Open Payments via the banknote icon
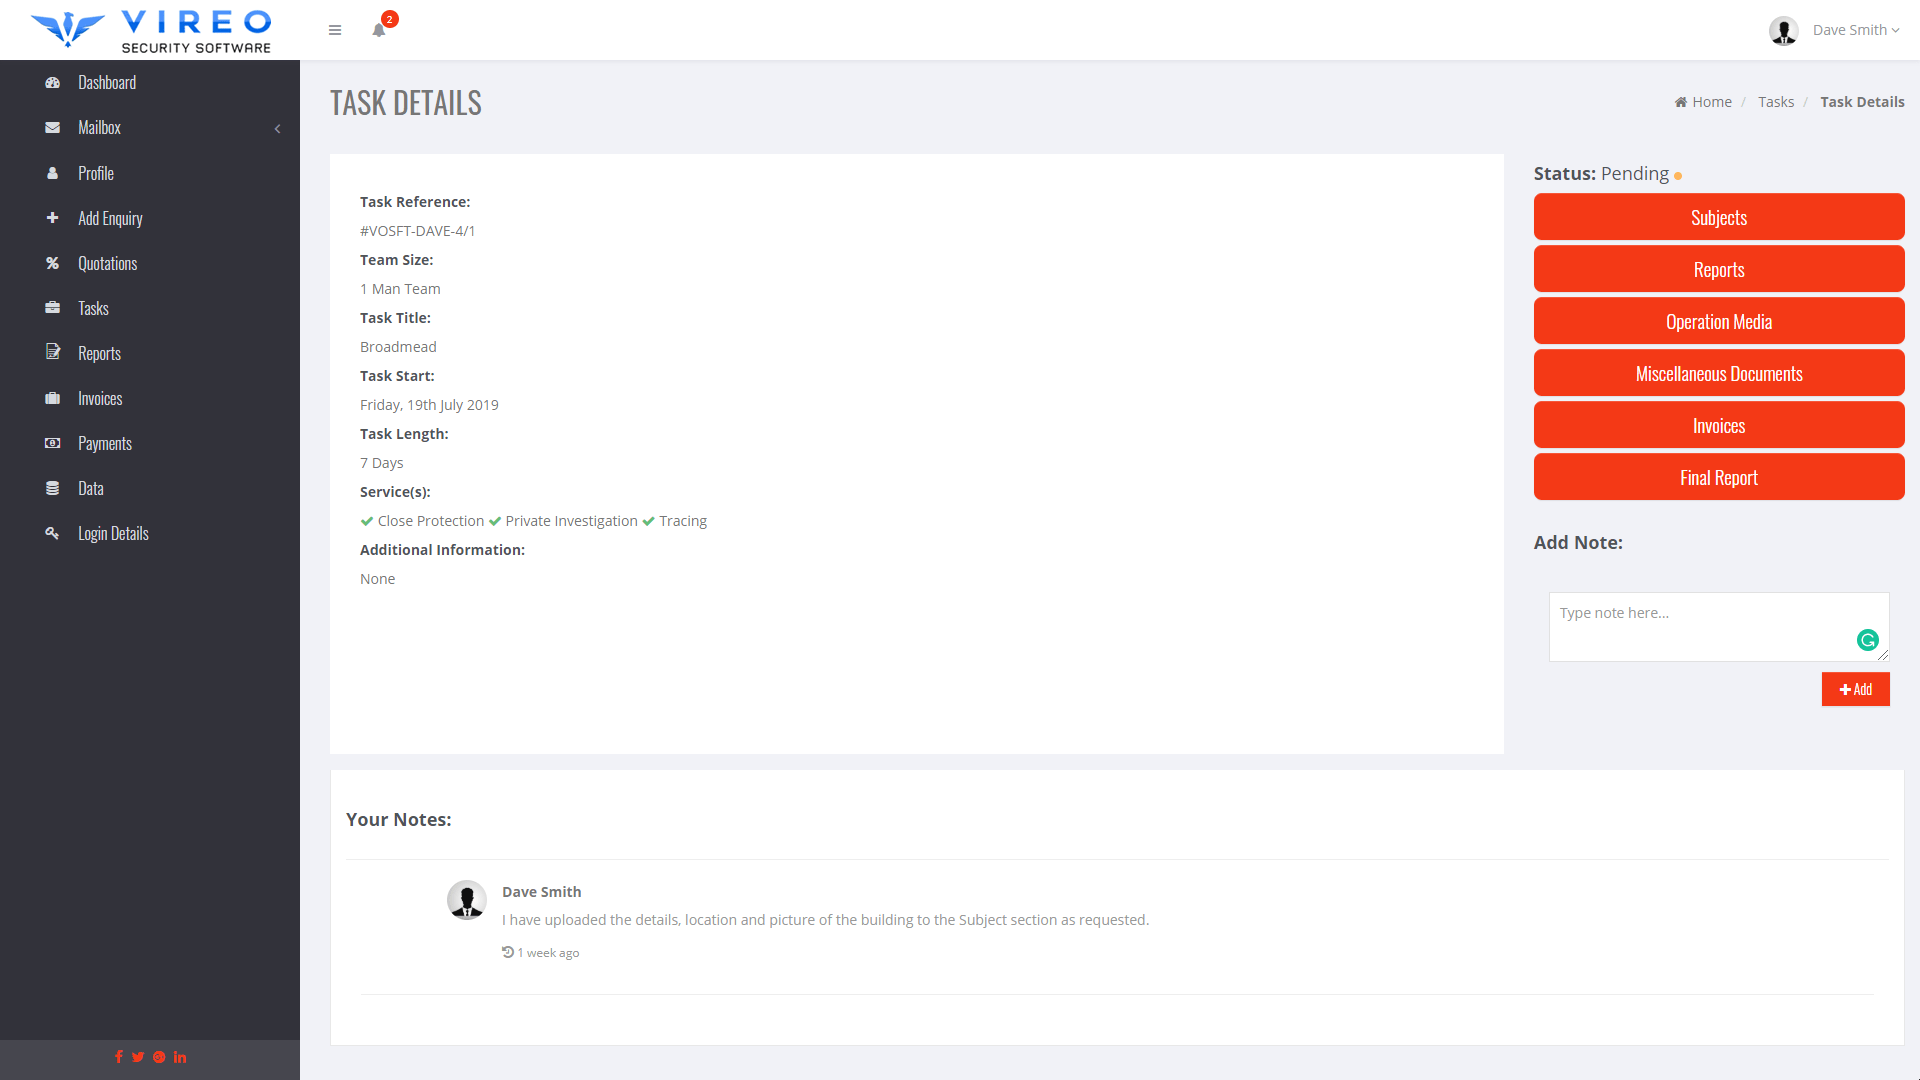1920x1080 pixels. (52, 443)
